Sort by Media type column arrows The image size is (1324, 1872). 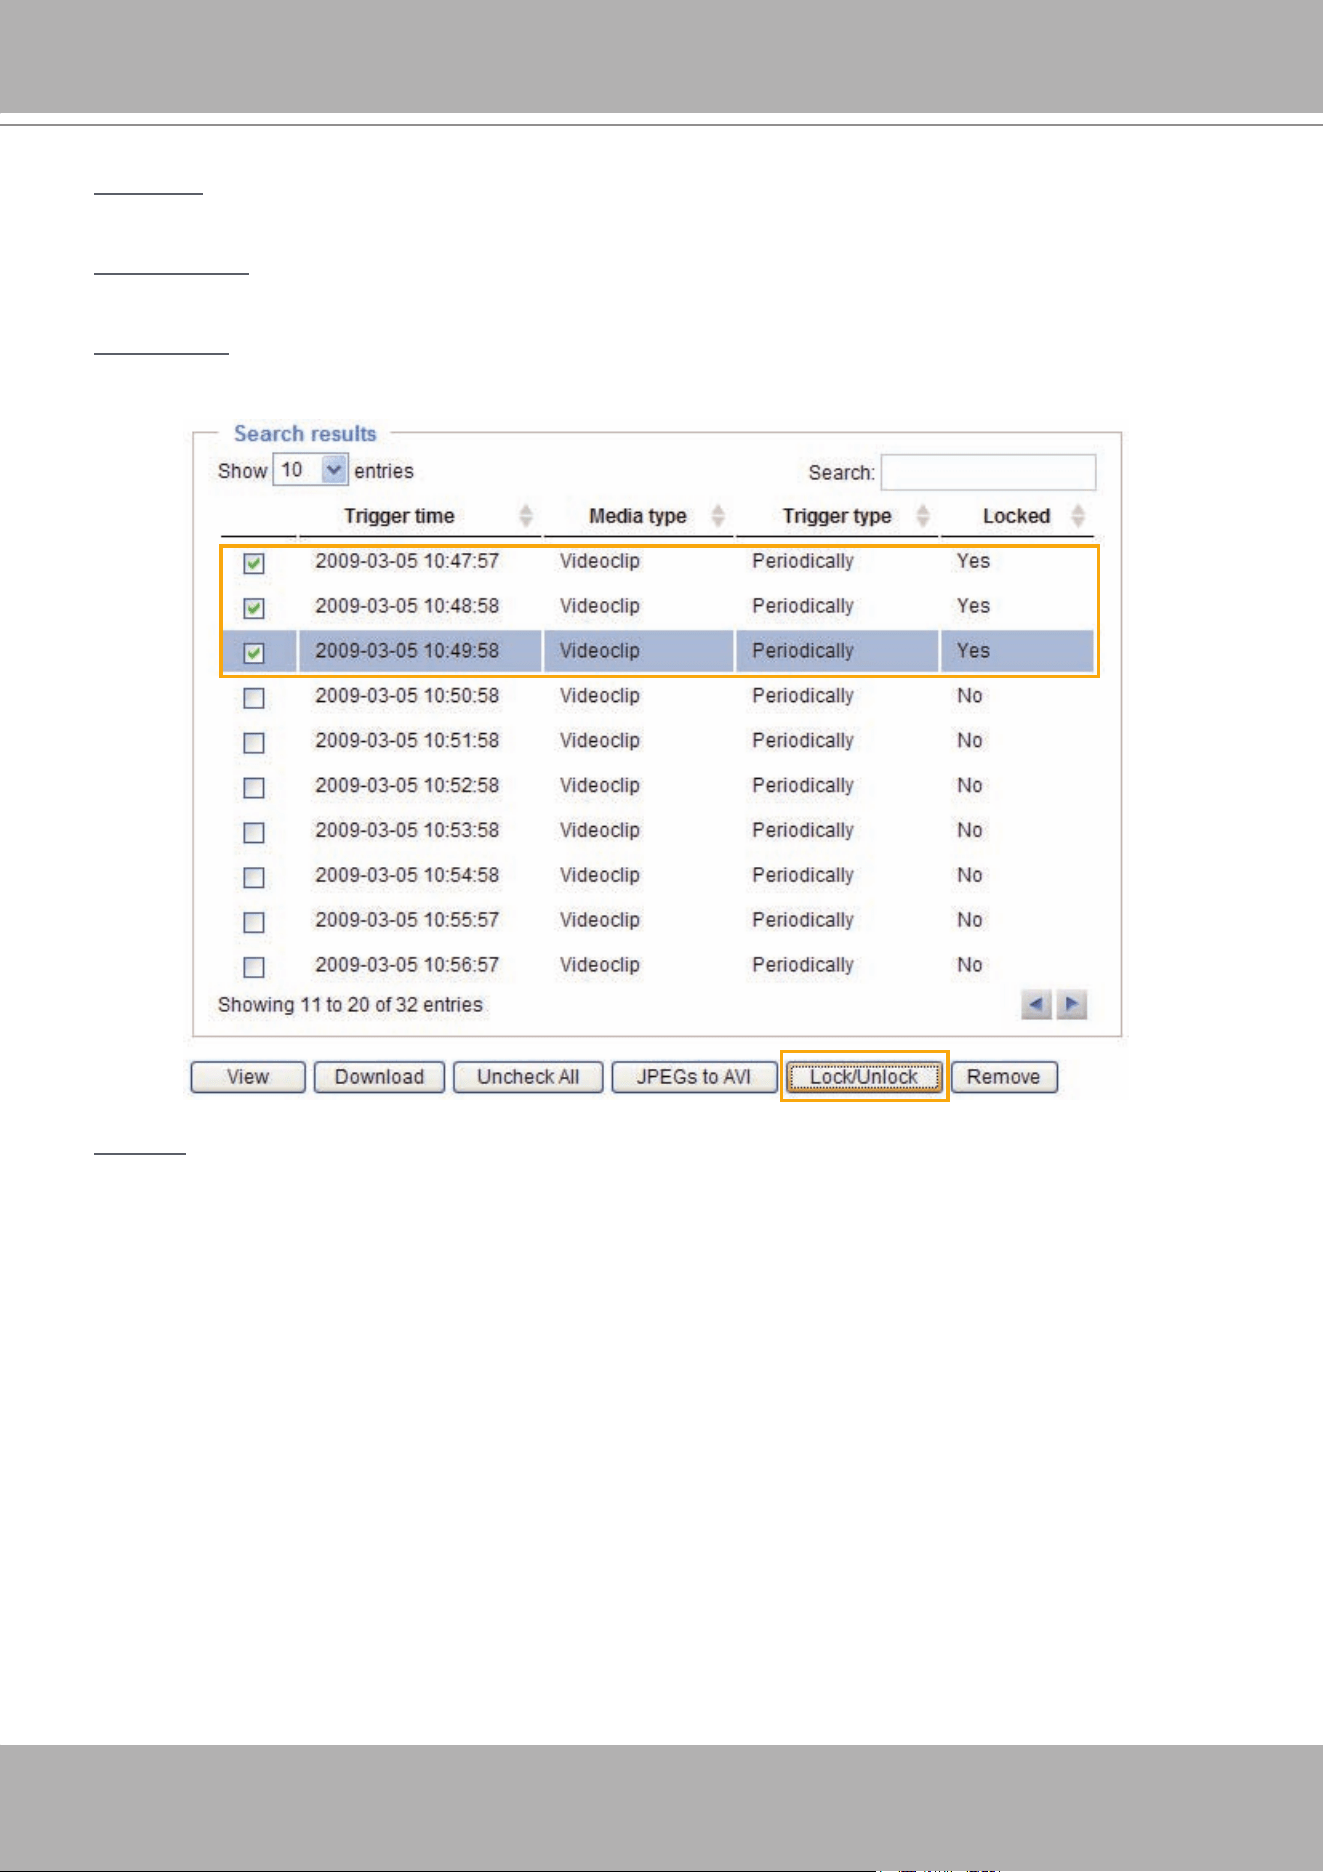(x=718, y=516)
